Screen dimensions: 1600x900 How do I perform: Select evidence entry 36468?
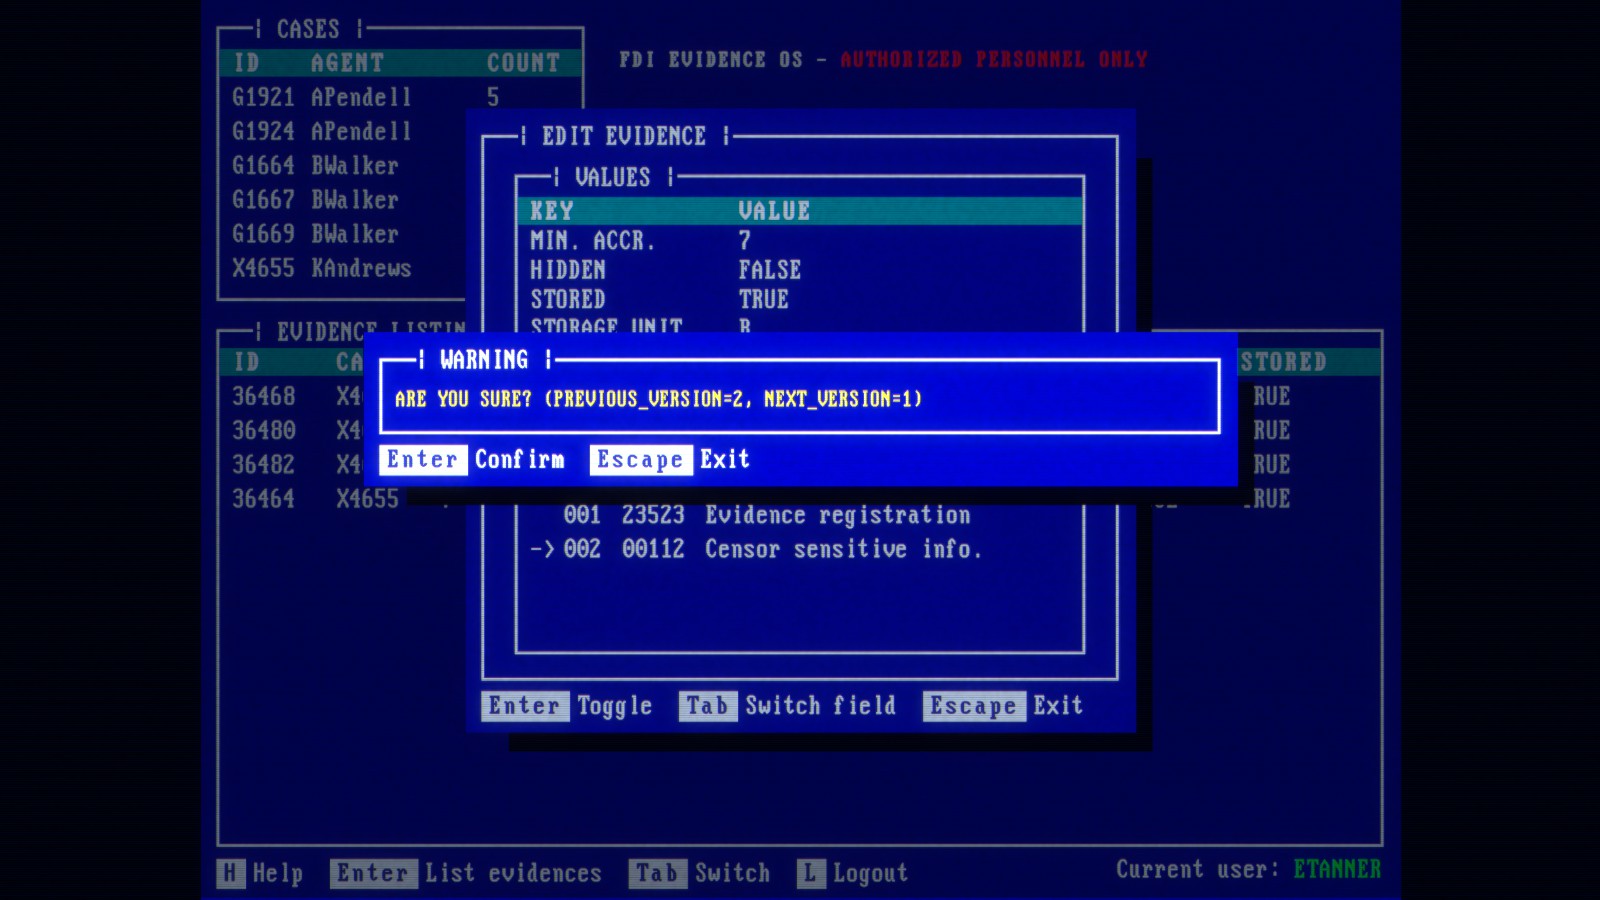tap(263, 396)
